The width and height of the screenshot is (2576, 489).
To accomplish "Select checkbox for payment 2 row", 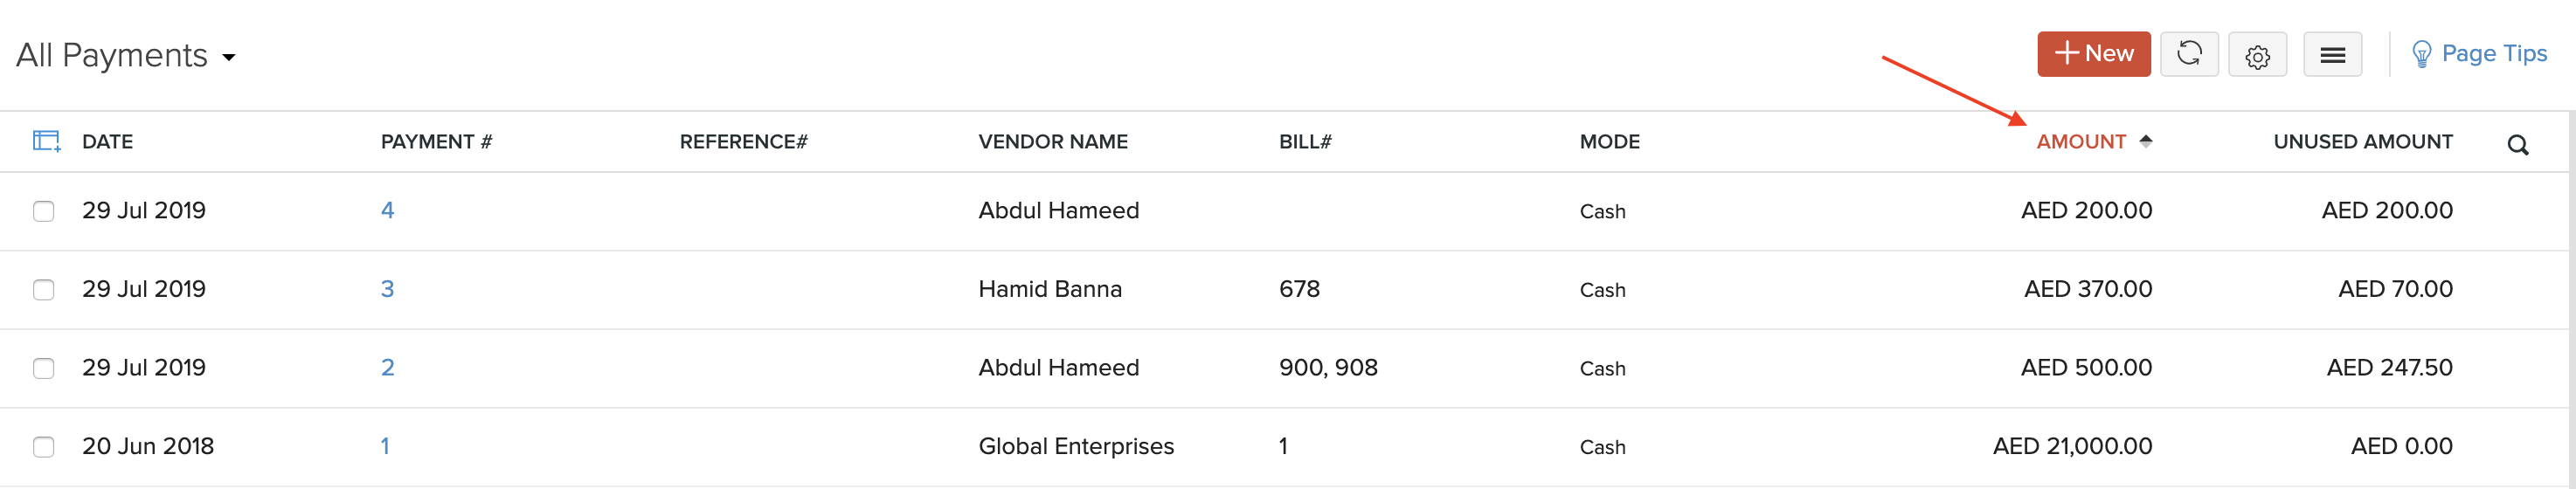I will tap(44, 368).
